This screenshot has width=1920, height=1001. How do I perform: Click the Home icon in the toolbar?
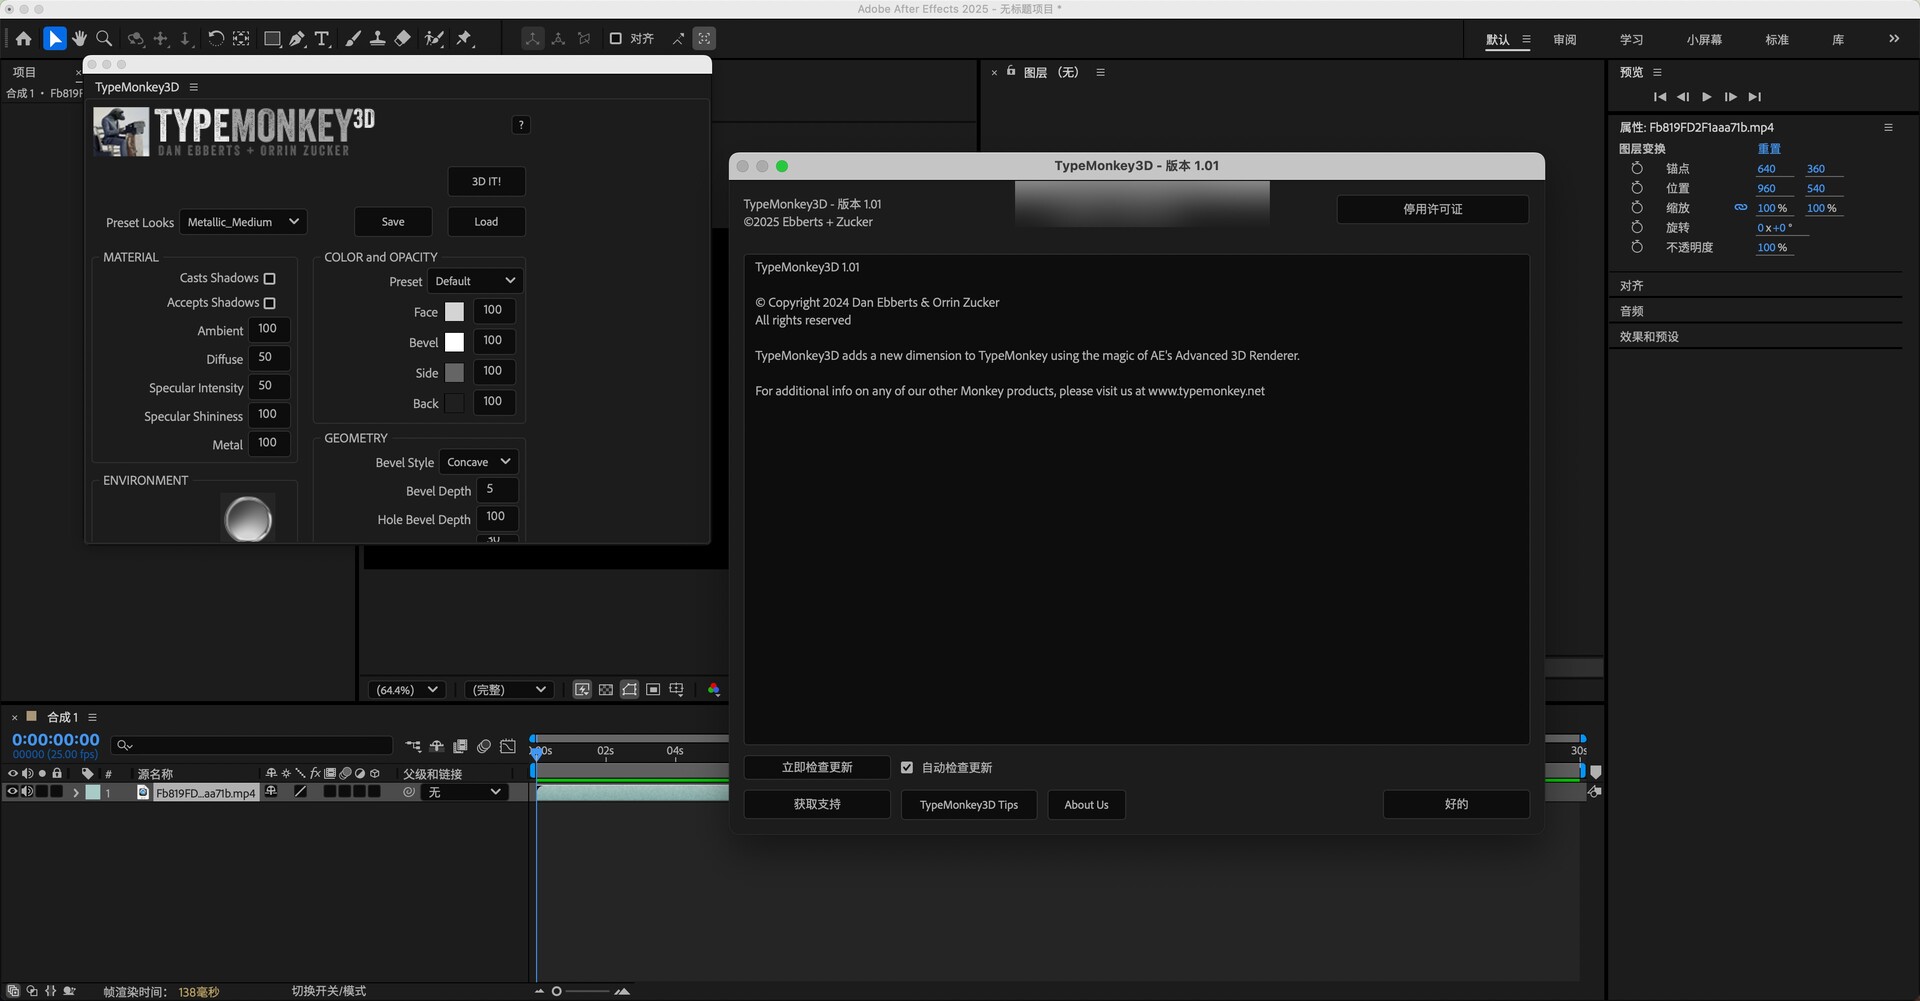point(23,39)
